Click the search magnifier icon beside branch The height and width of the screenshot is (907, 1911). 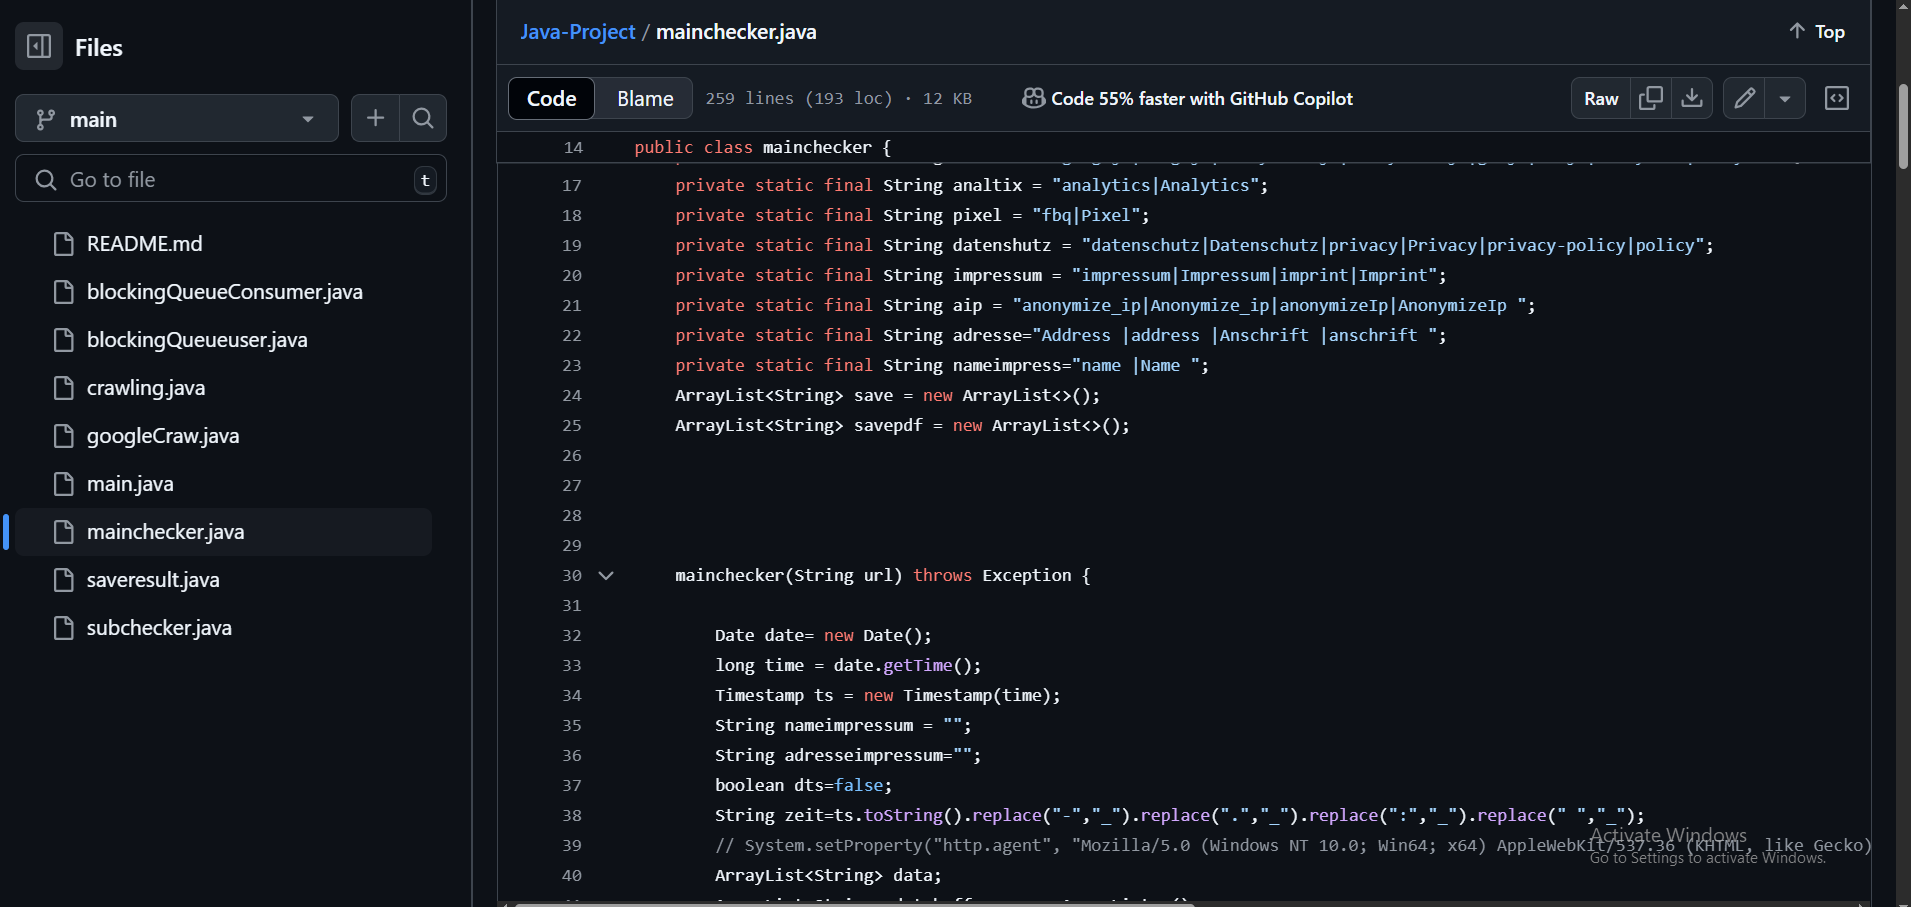(x=423, y=119)
